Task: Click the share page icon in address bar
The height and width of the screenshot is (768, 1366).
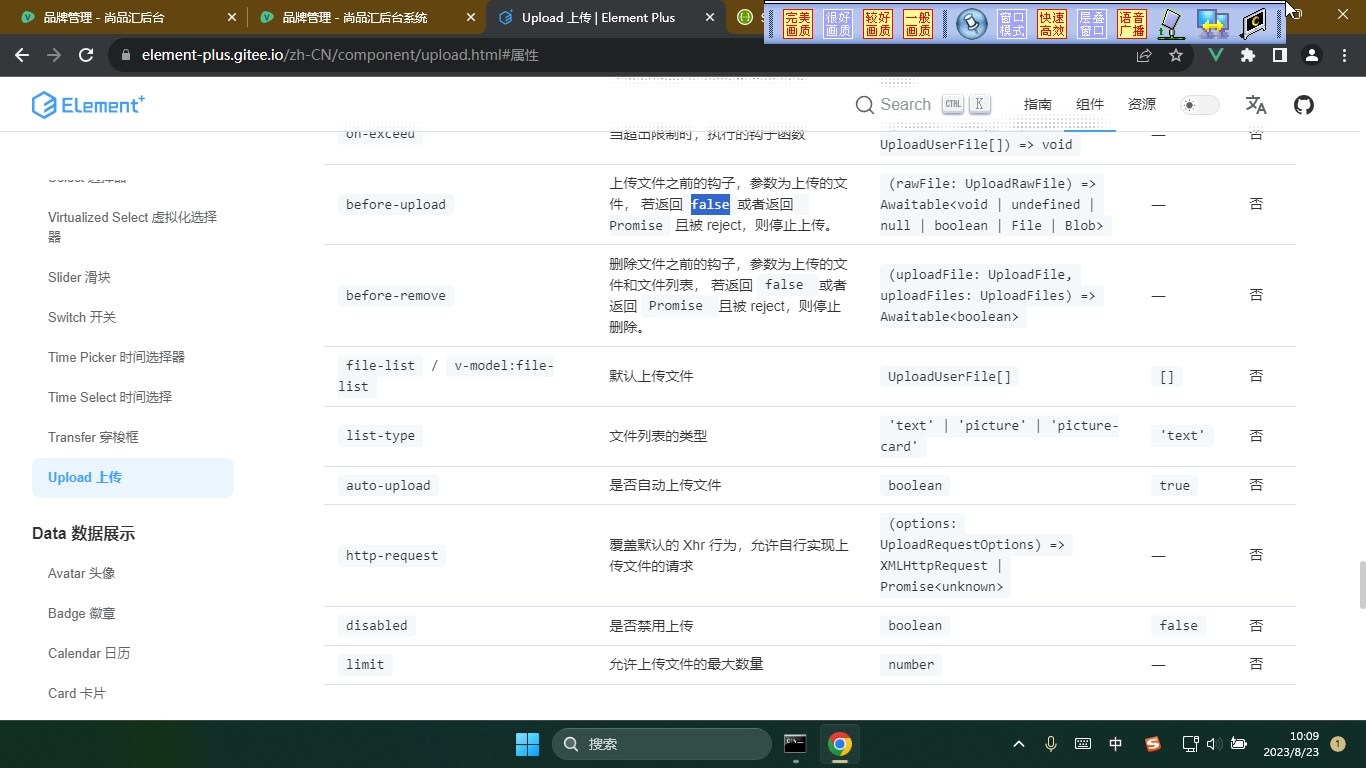Action: coord(1144,55)
